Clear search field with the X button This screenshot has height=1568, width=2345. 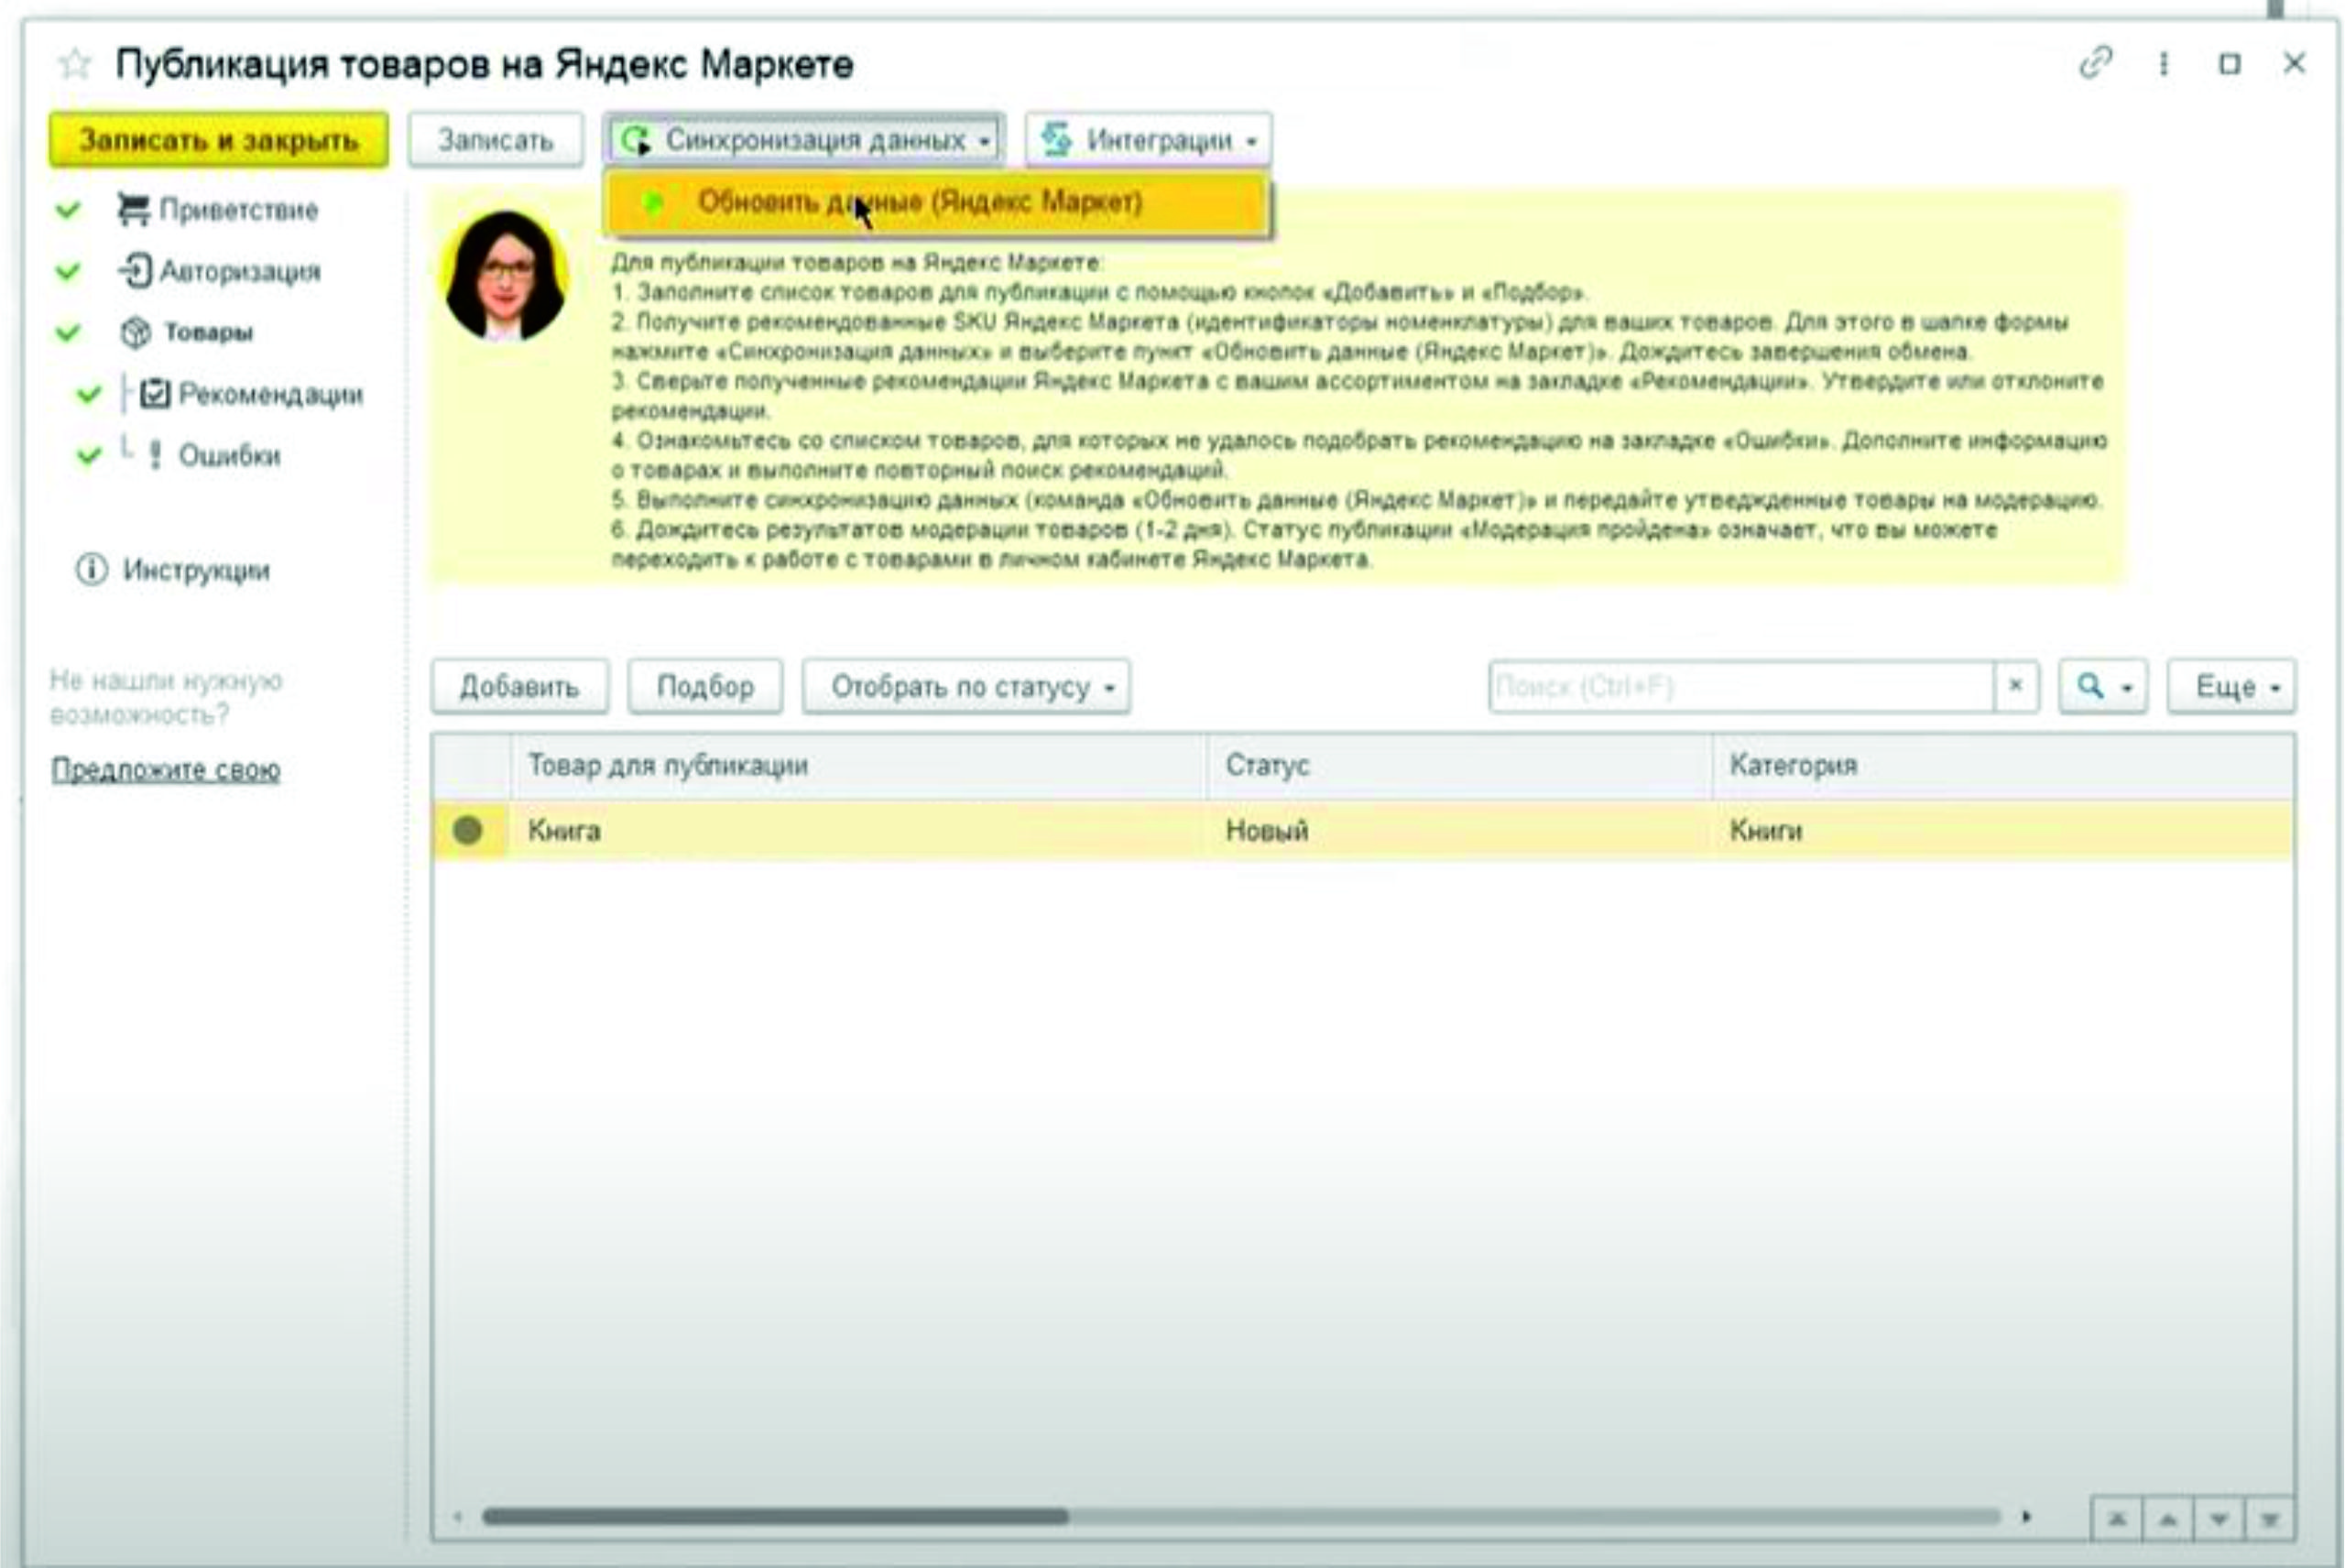pos(2015,686)
